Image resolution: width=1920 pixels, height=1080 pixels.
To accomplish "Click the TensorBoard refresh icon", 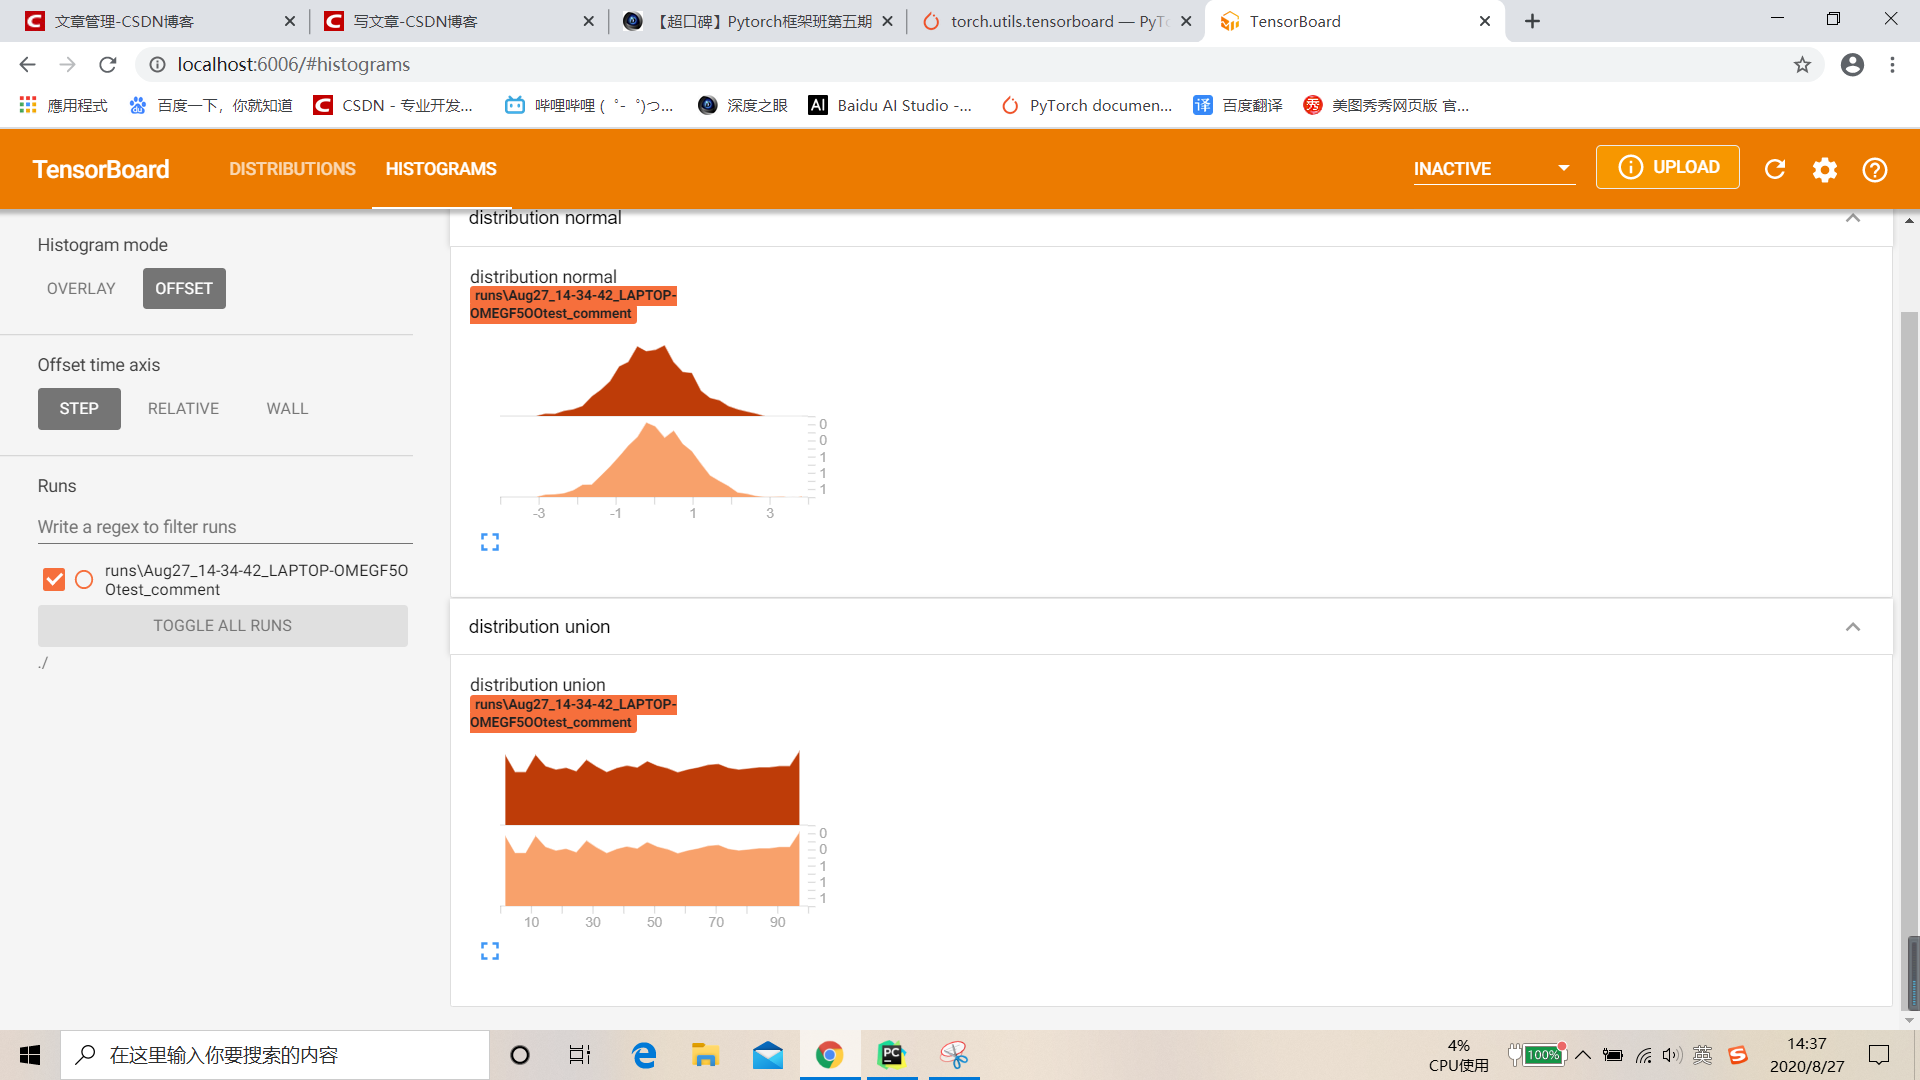I will pyautogui.click(x=1775, y=167).
